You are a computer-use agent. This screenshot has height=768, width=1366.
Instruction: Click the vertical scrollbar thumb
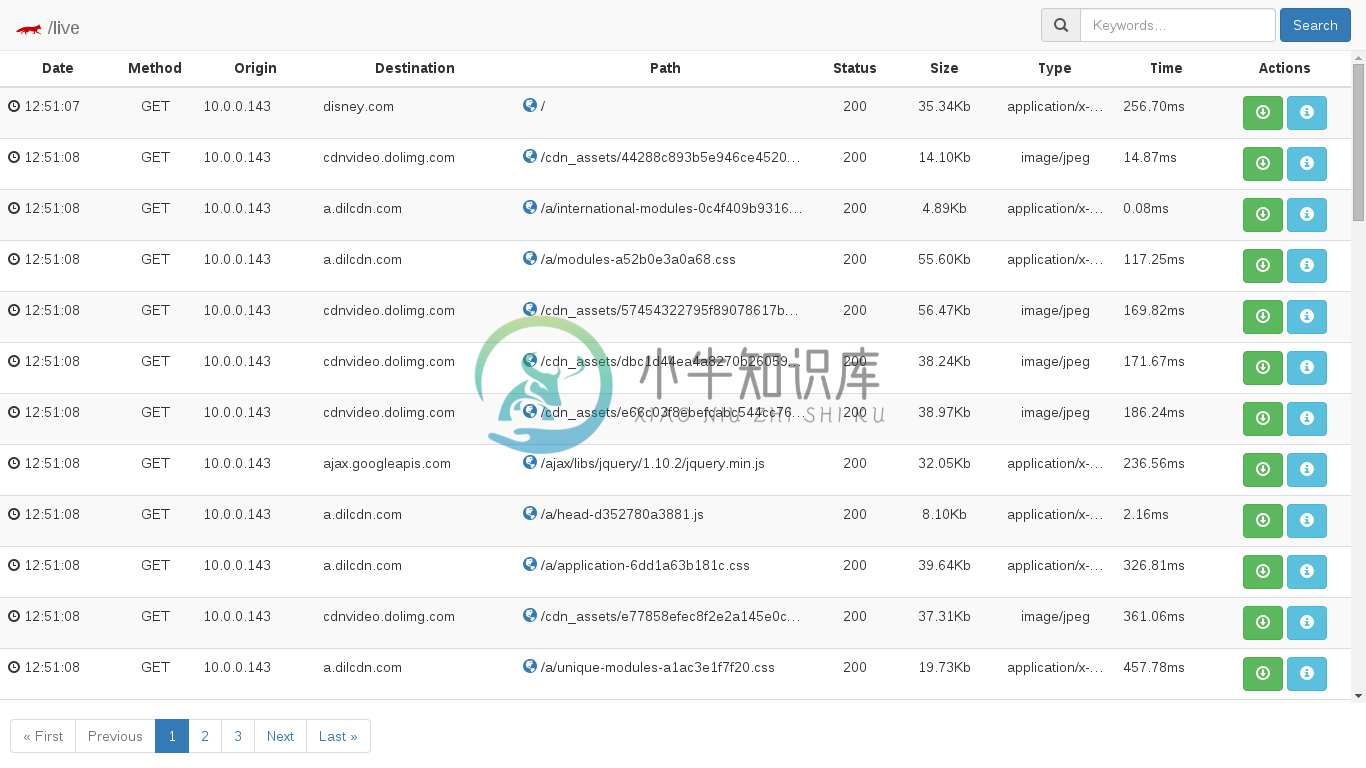1358,142
